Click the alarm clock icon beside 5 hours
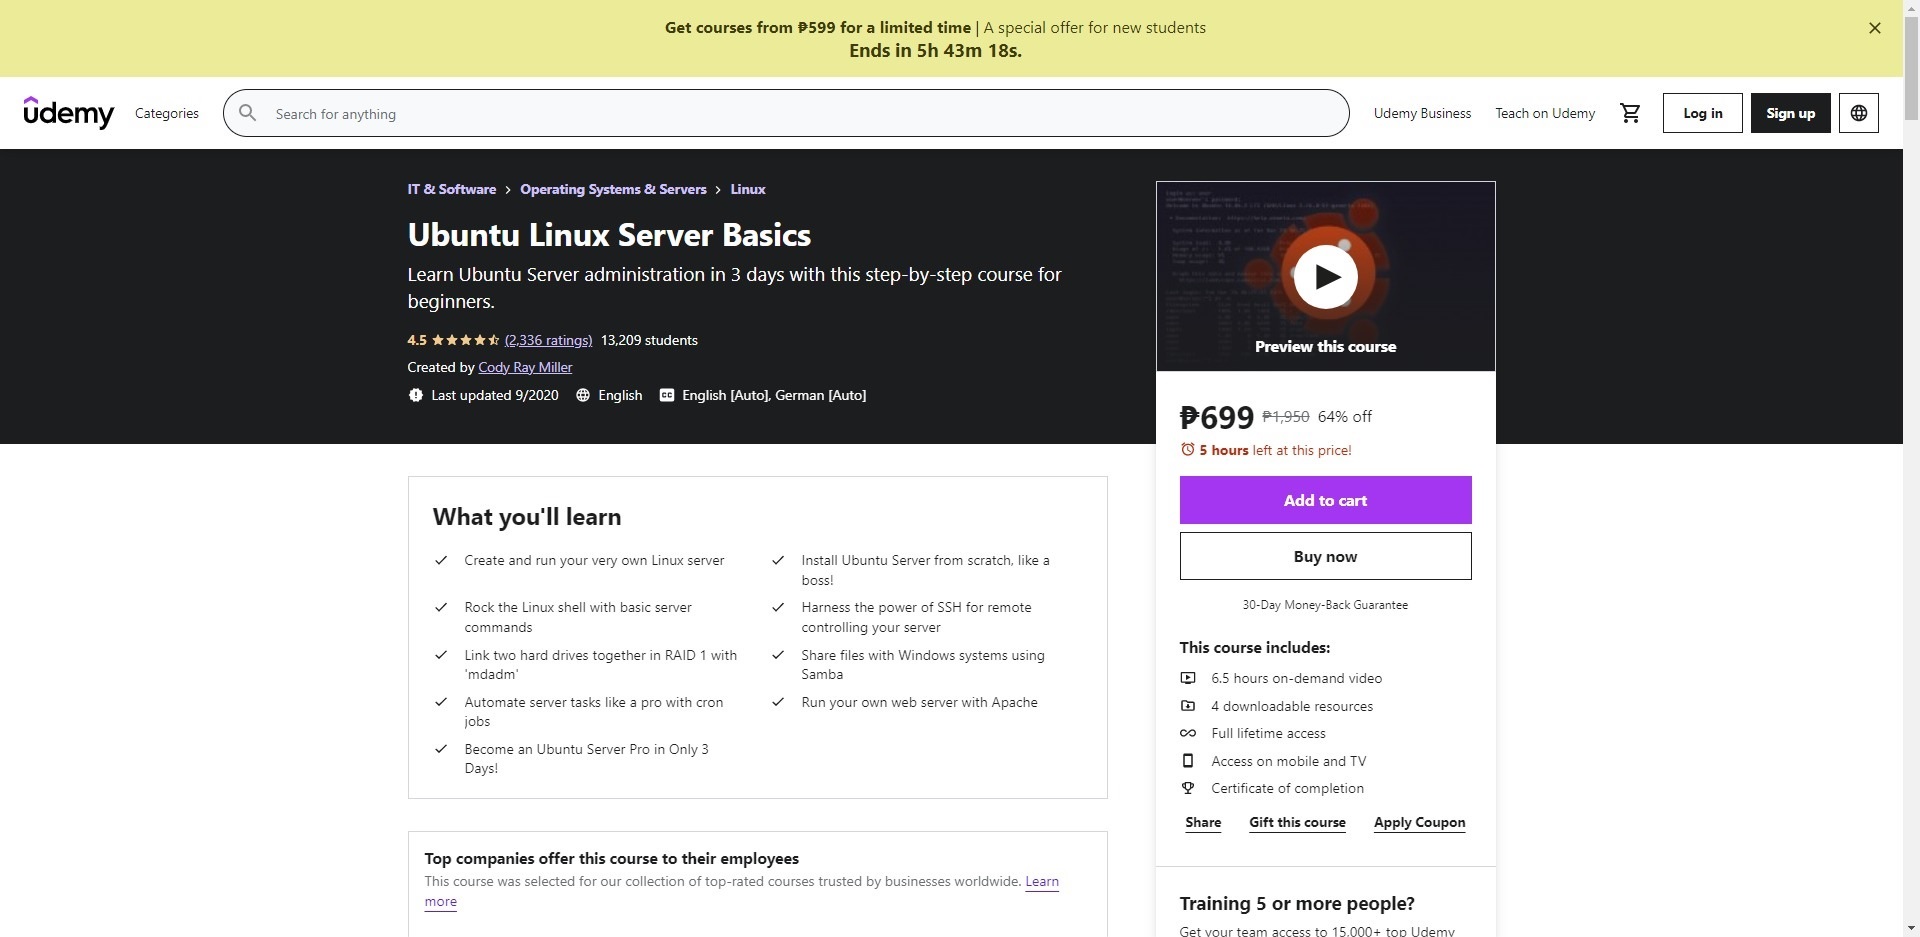 (1188, 450)
